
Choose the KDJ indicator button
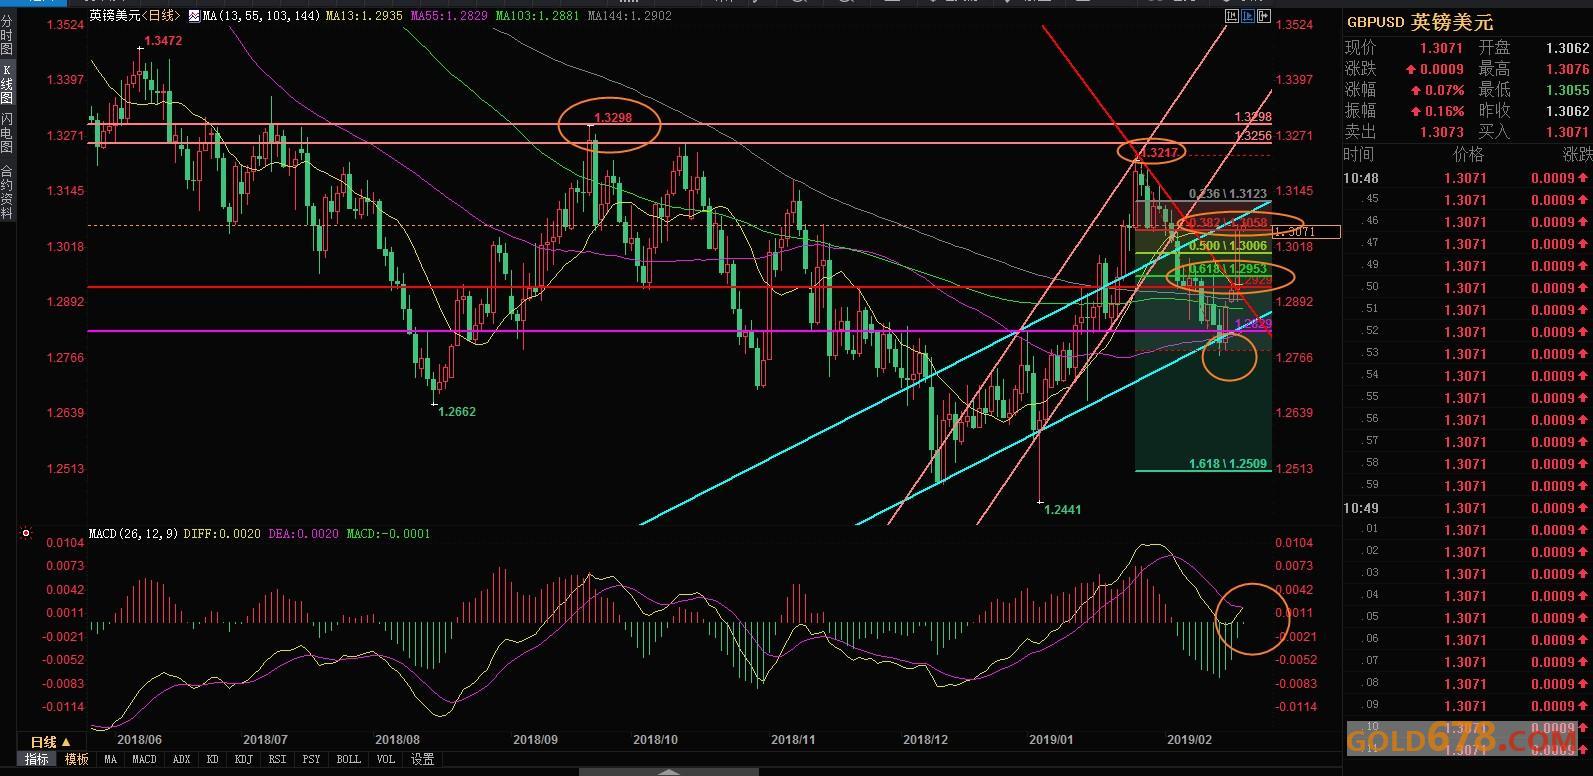[243, 760]
